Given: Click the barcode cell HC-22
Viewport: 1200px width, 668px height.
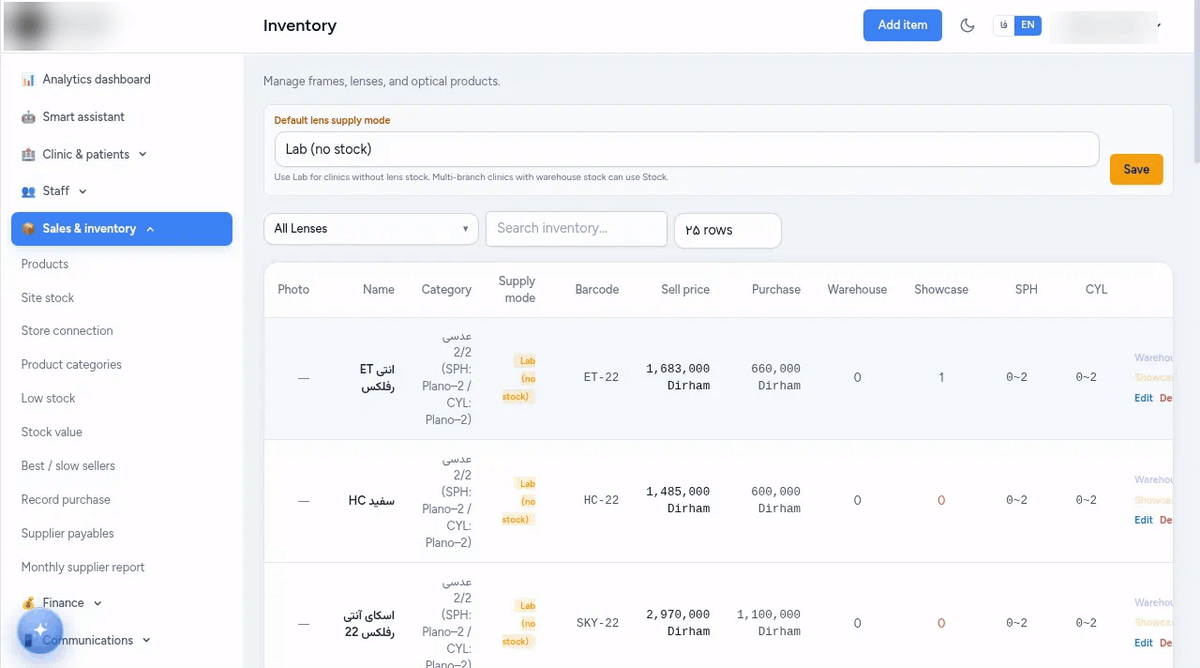Looking at the screenshot, I should (x=601, y=500).
